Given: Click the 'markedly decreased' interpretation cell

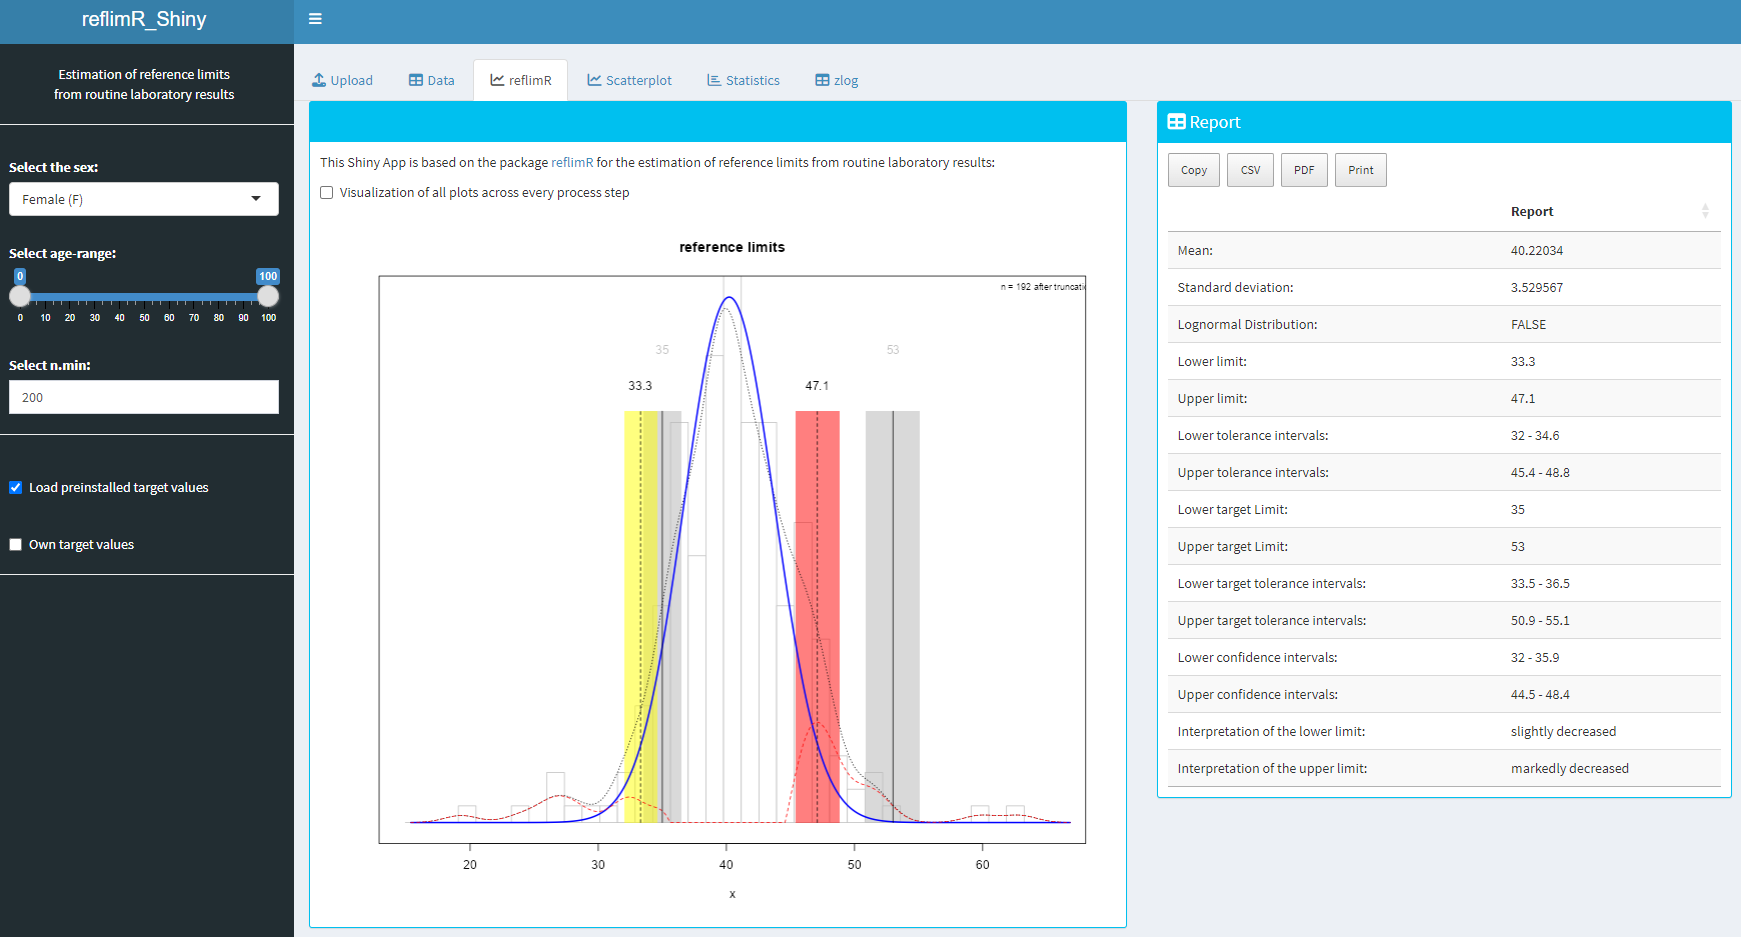Looking at the screenshot, I should coord(1569,769).
